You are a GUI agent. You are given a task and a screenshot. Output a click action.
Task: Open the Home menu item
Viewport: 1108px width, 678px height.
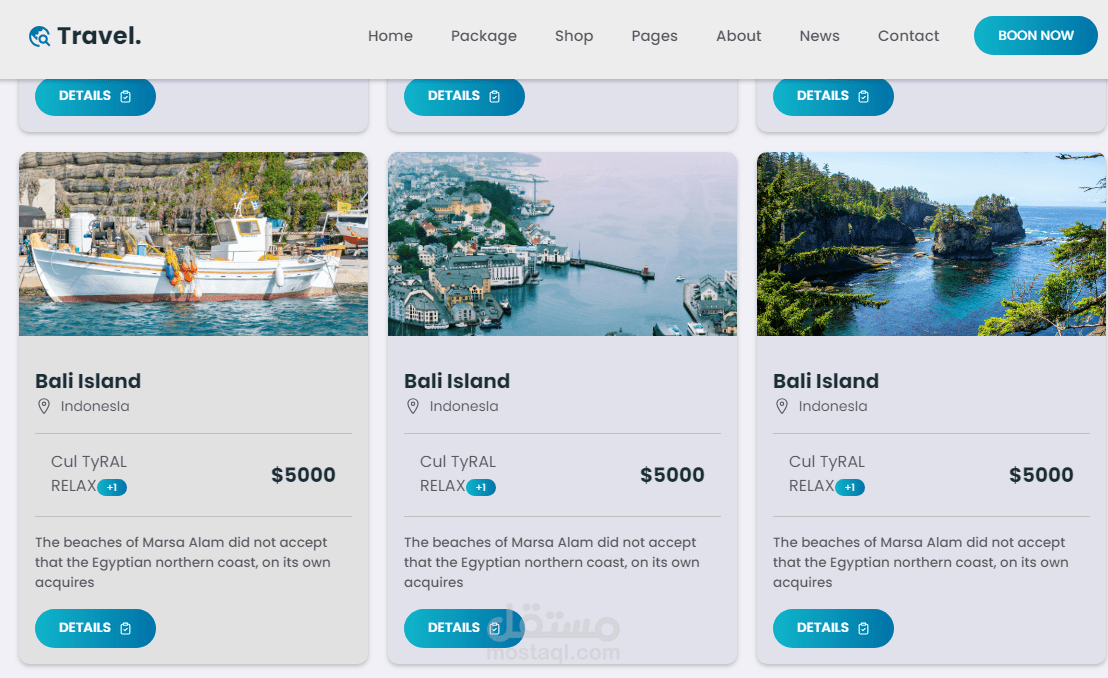click(x=390, y=36)
